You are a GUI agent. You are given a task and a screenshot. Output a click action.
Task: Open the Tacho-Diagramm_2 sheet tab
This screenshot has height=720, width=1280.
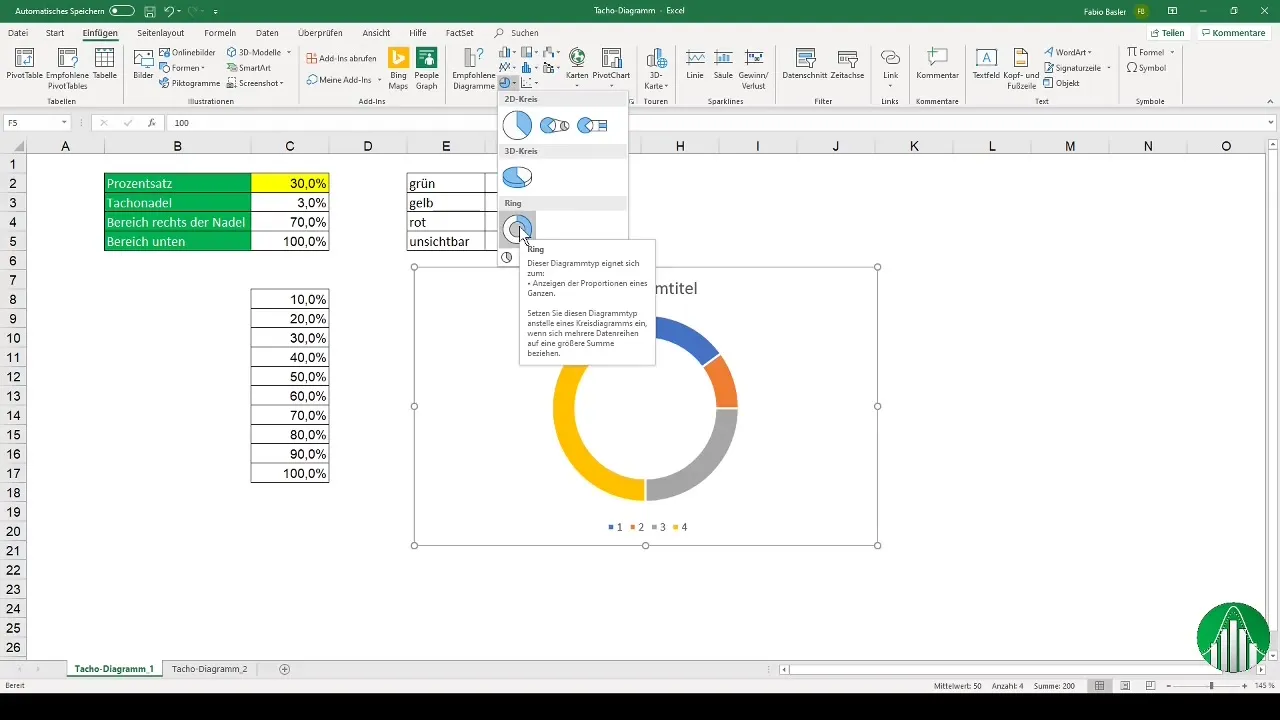click(x=209, y=668)
